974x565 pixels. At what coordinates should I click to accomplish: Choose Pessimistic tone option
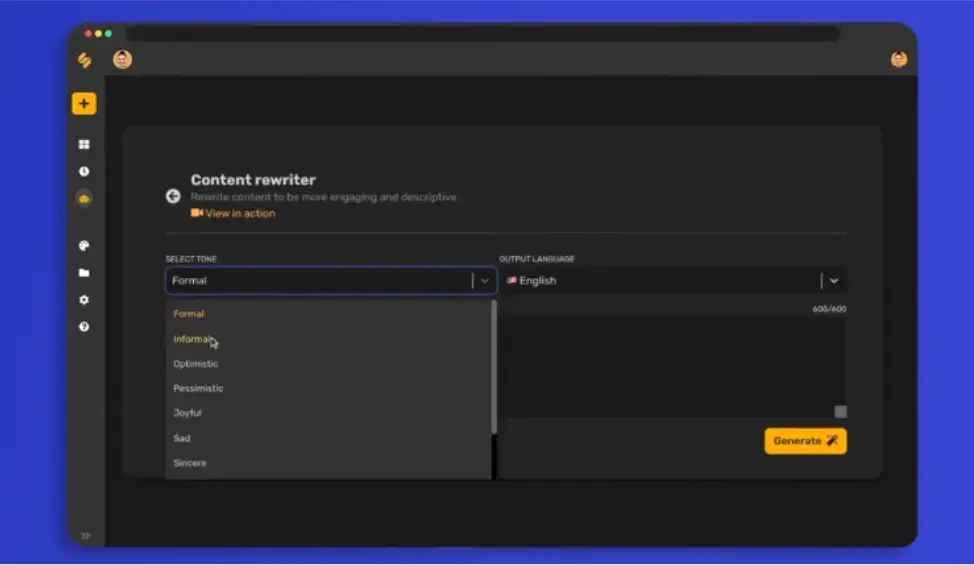point(329,388)
